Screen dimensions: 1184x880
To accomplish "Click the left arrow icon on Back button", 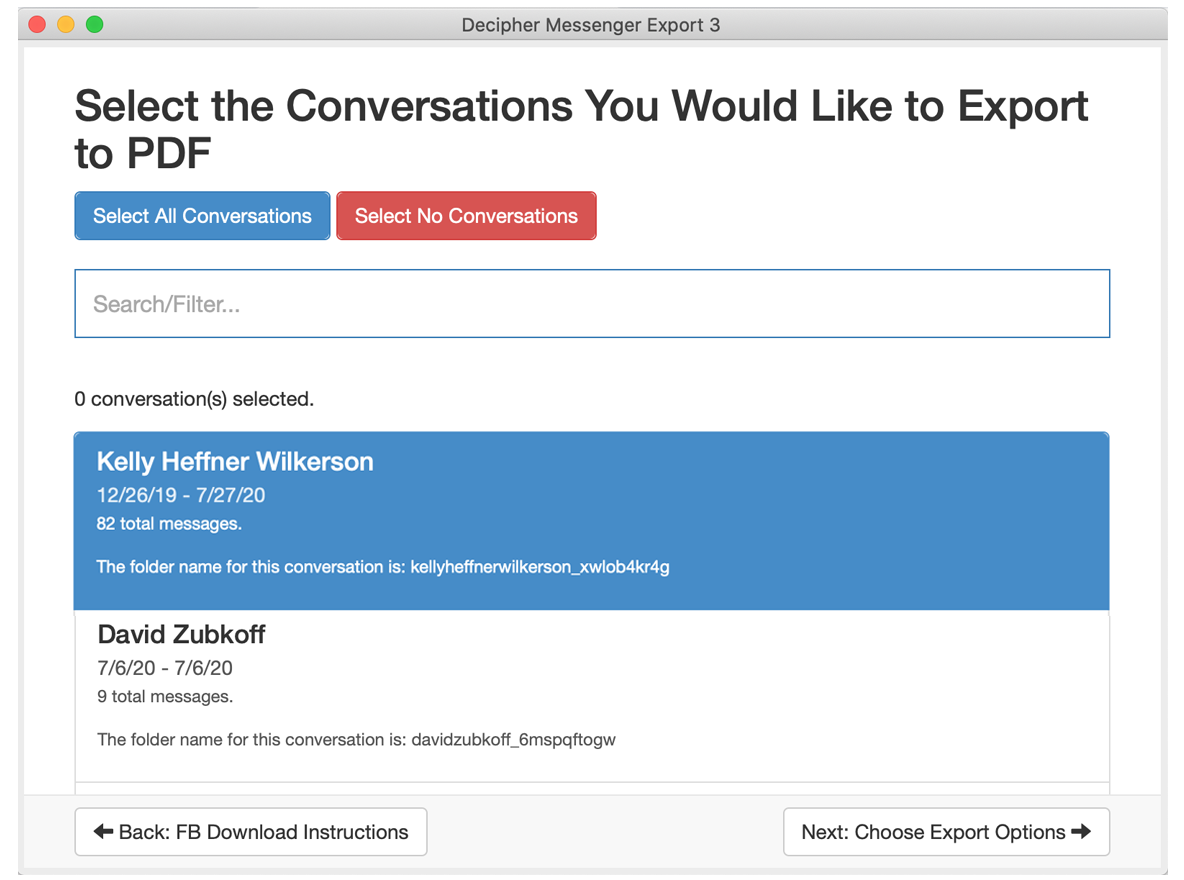I will [x=103, y=832].
